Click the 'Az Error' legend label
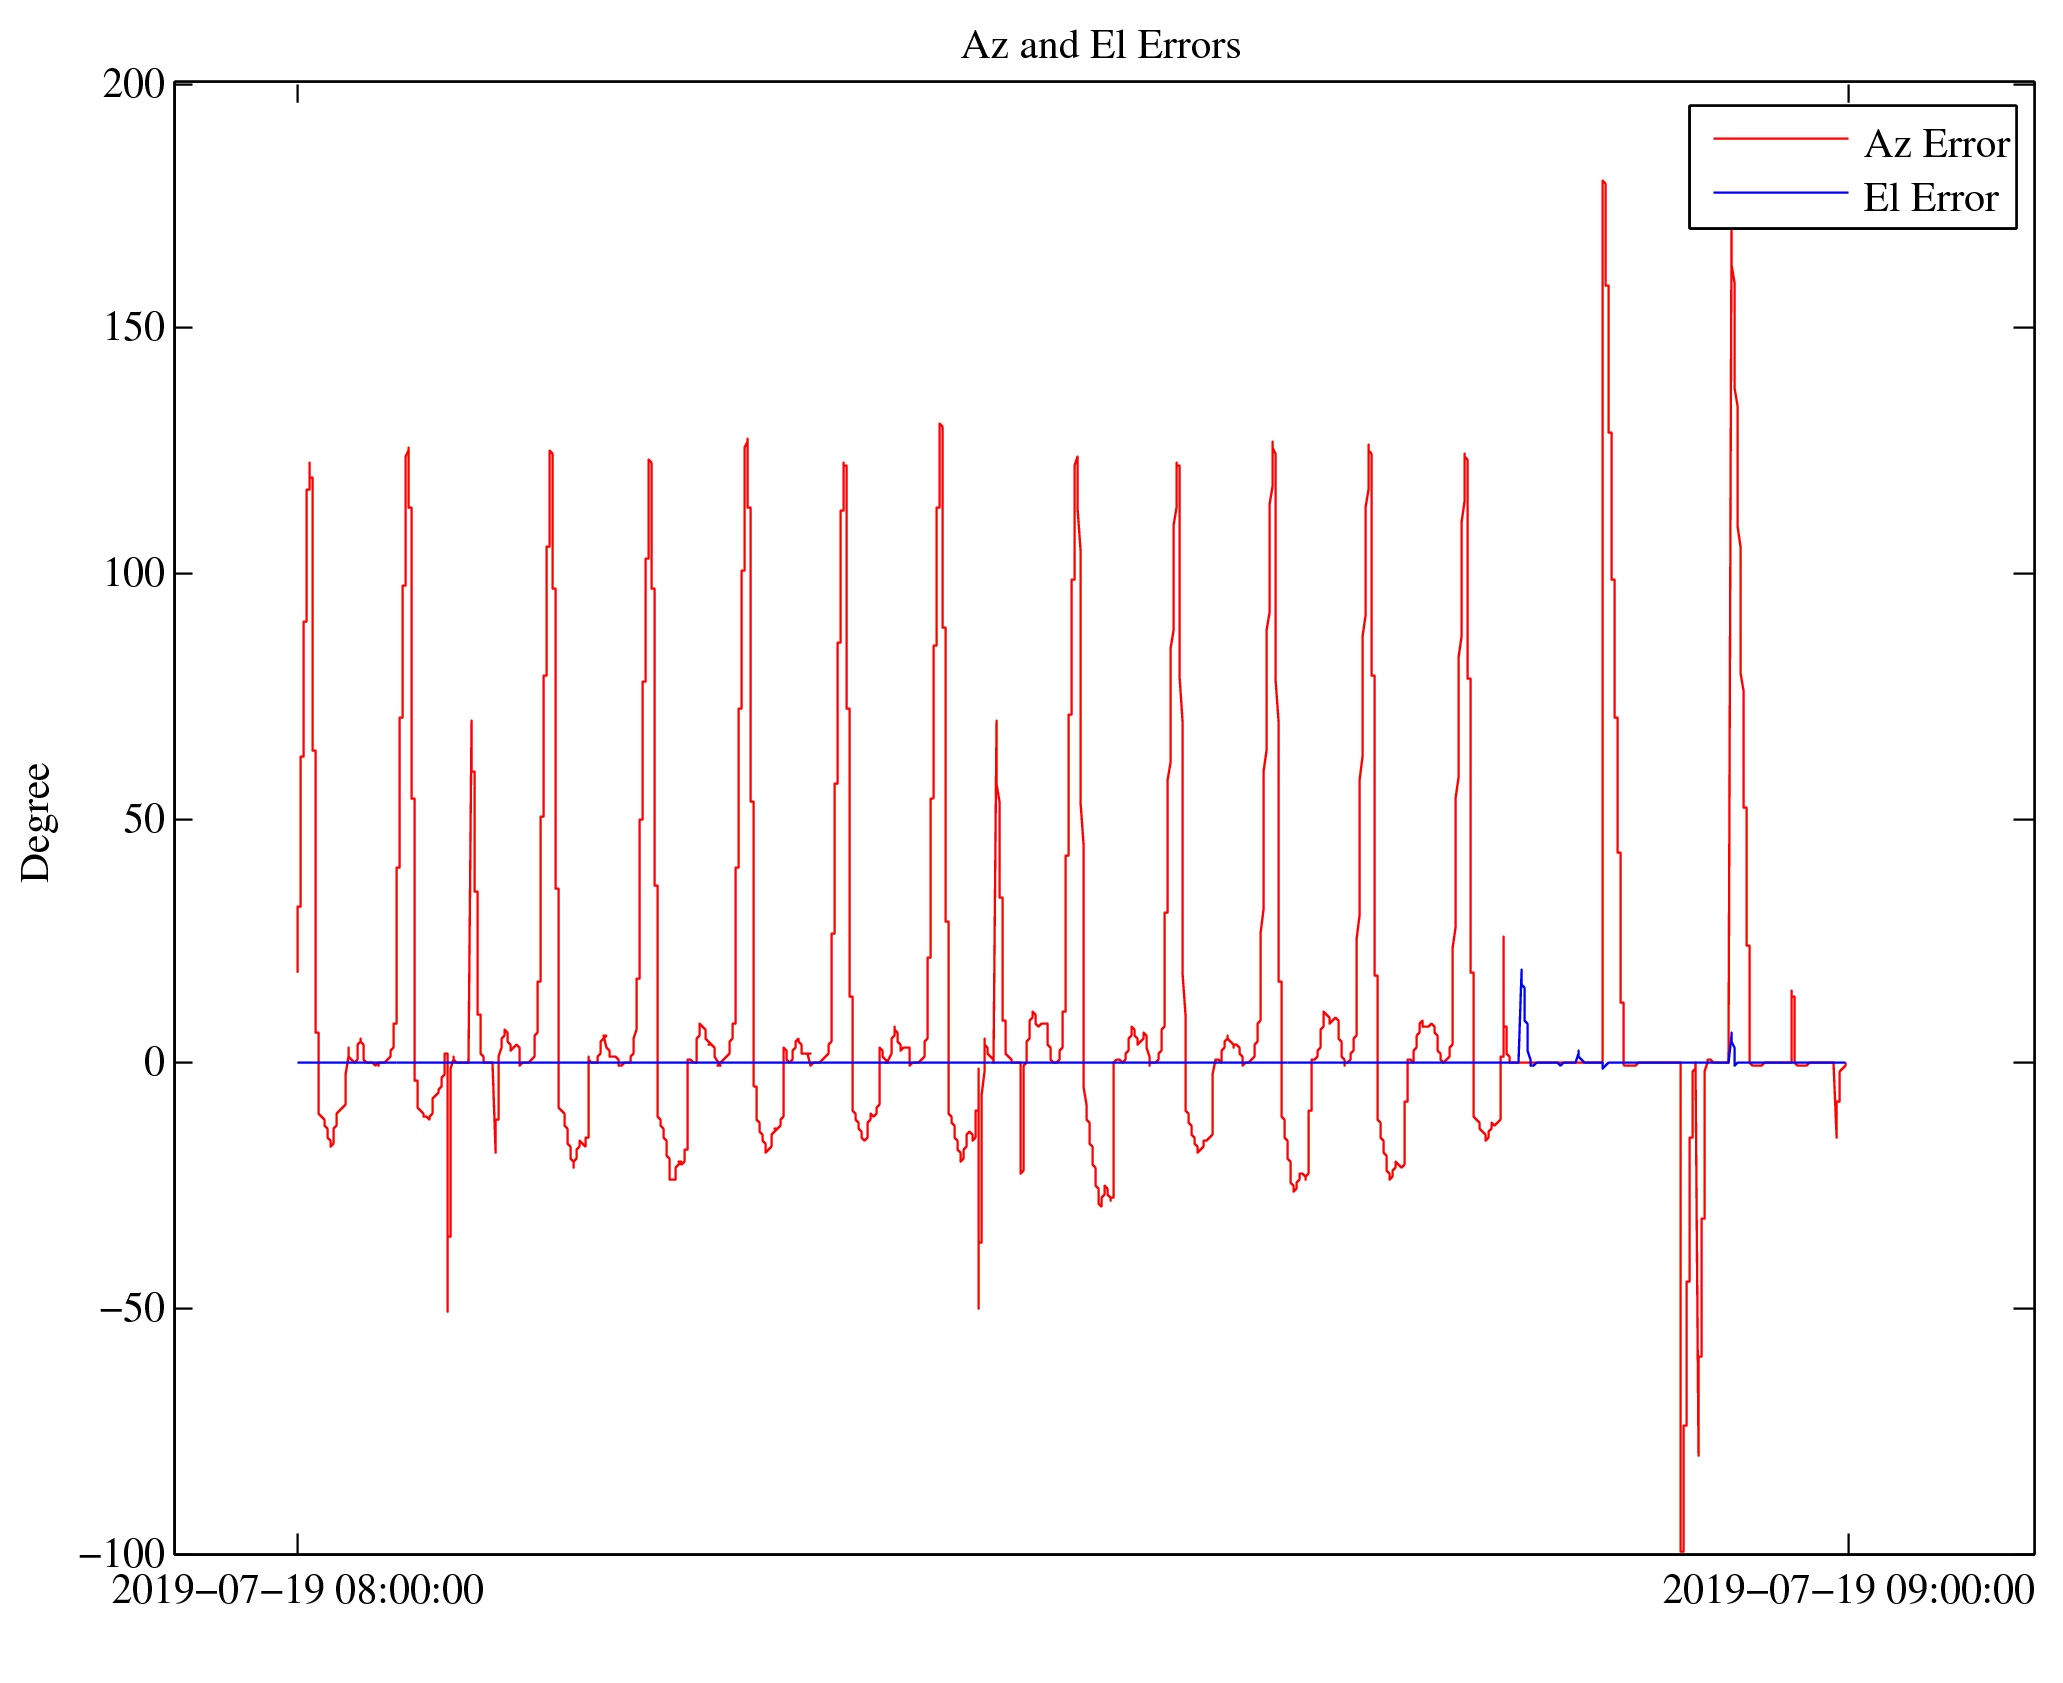2063x1683 pixels. pyautogui.click(x=1936, y=145)
